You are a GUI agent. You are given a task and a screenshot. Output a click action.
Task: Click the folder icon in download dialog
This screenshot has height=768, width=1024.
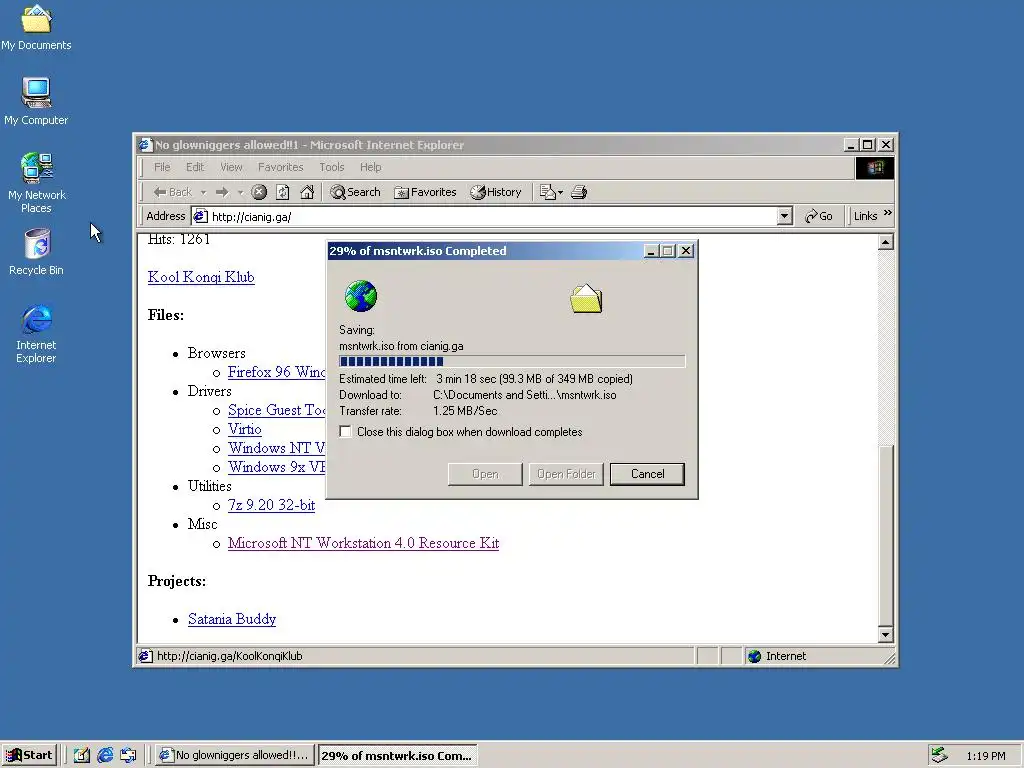coord(586,298)
